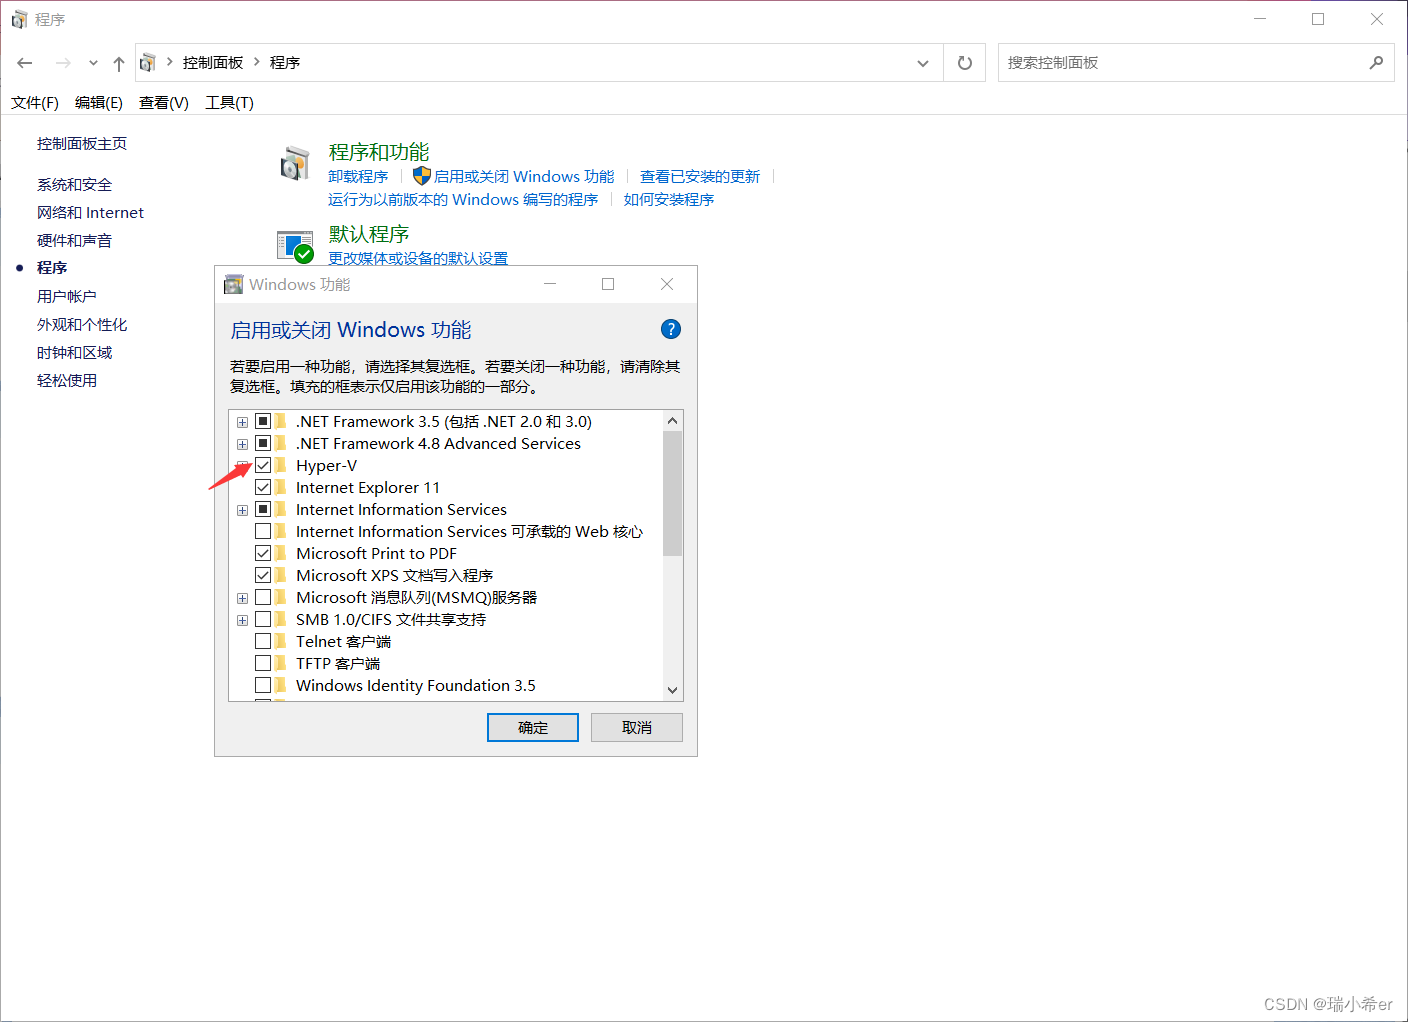This screenshot has height=1022, width=1408.
Task: Open 默认程序 heading link
Action: click(x=369, y=234)
